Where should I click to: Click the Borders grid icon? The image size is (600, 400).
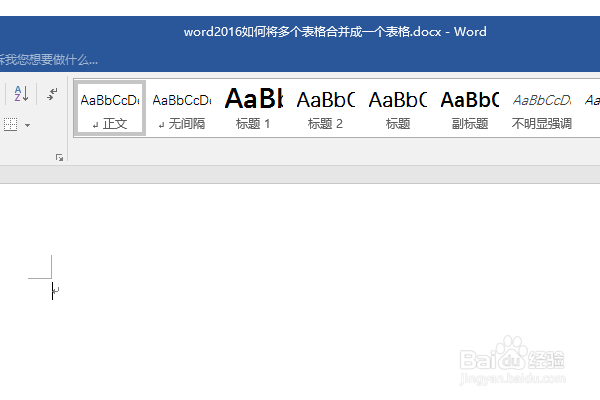11,125
